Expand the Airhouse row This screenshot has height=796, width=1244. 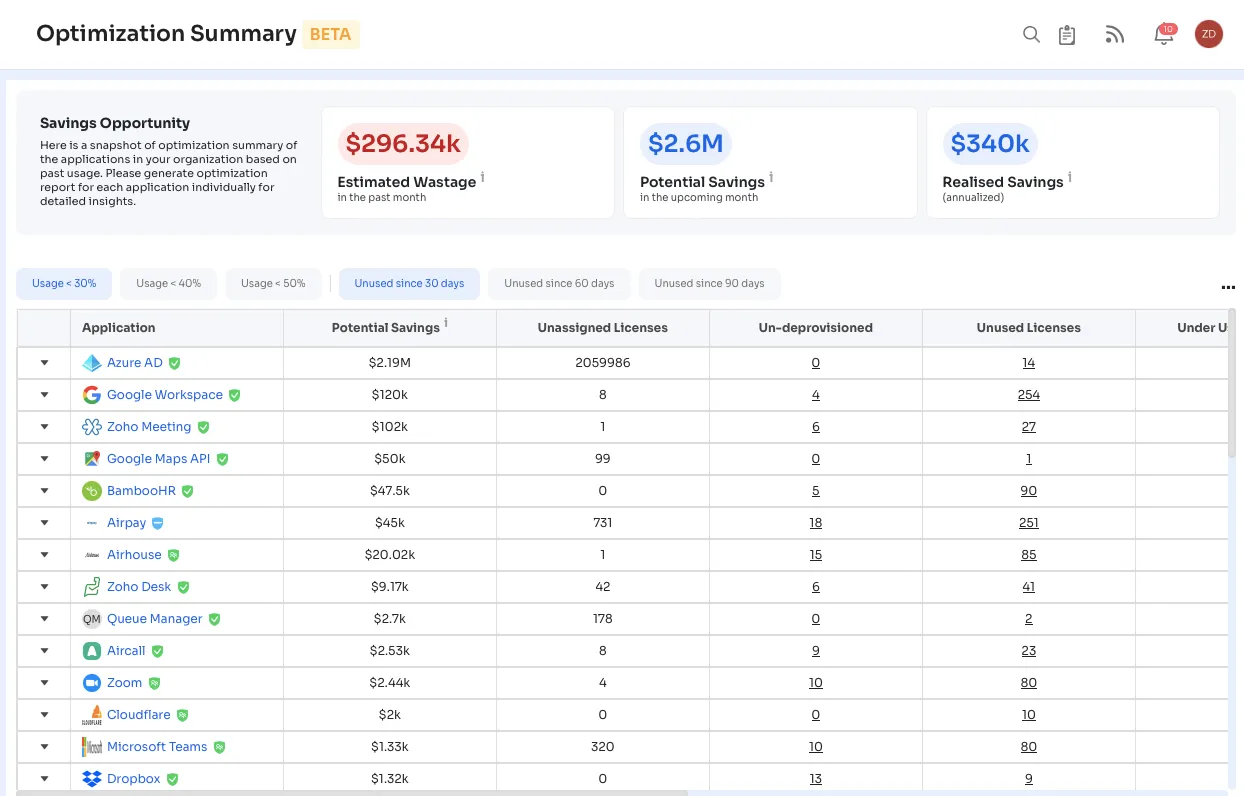(x=44, y=555)
